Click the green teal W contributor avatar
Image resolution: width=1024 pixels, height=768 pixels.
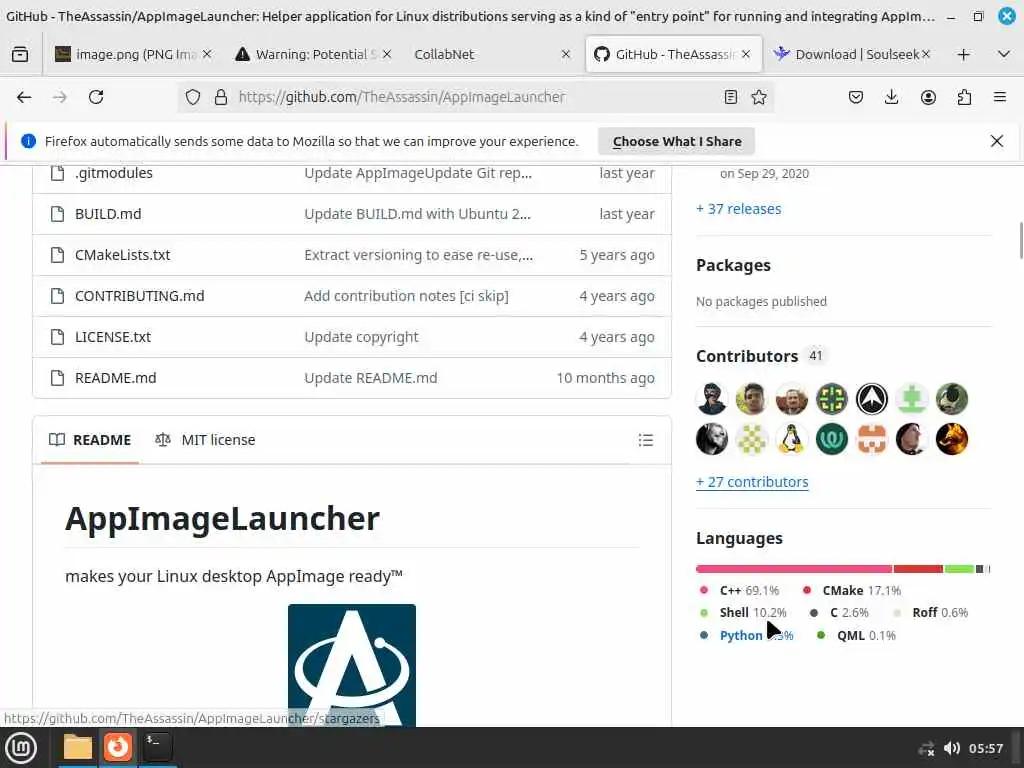[831, 439]
